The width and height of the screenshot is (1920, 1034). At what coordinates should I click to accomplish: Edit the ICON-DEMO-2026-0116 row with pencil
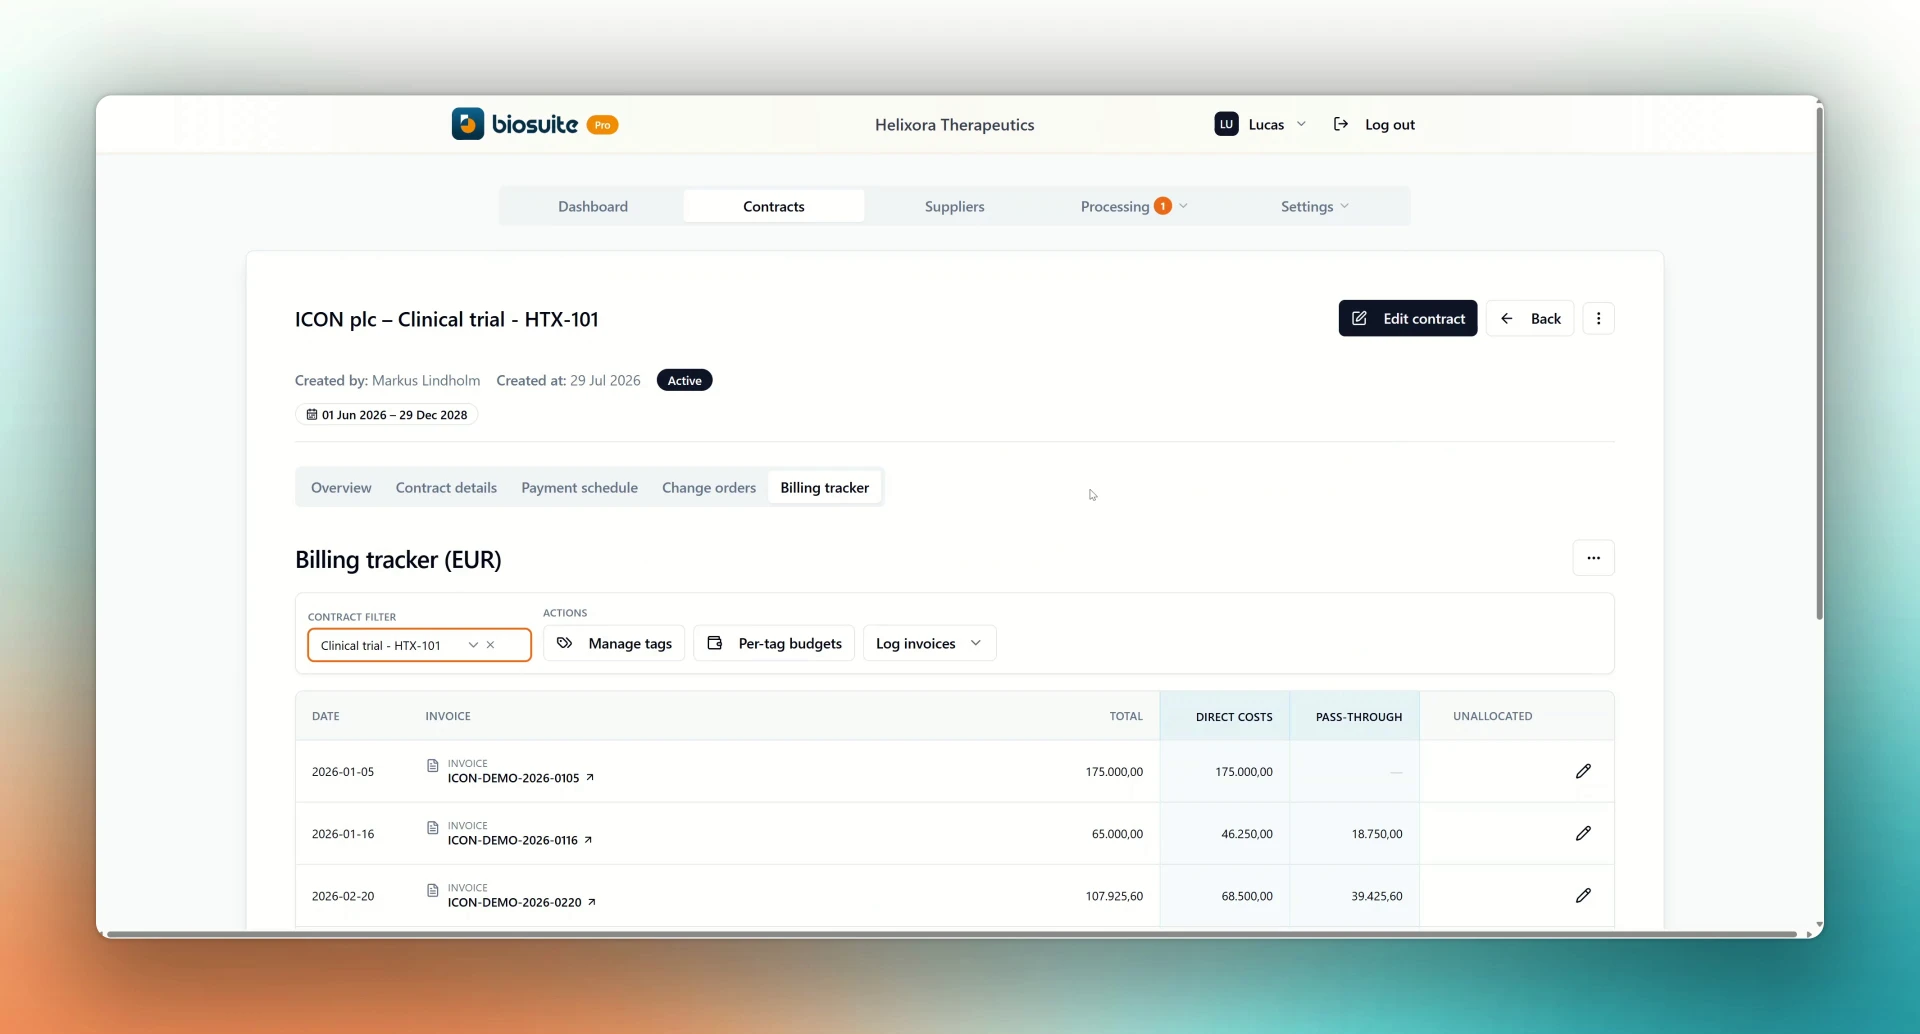click(1583, 833)
